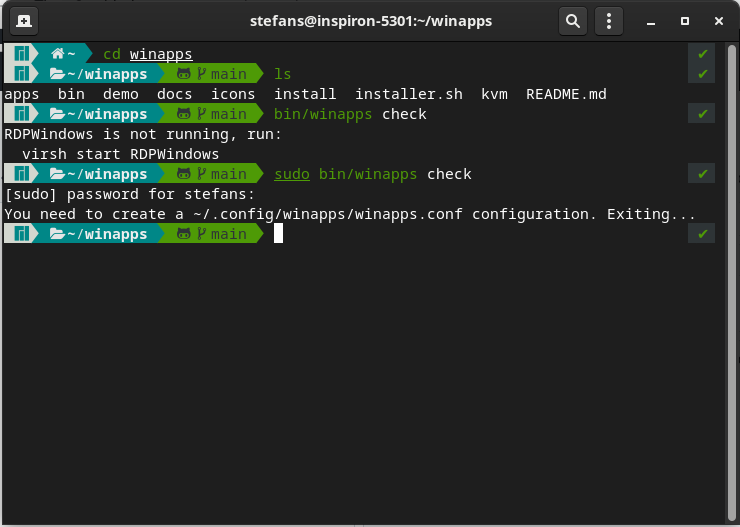The width and height of the screenshot is (740, 527).
Task: Click the git branch icon on the last prompt
Action: 202,234
